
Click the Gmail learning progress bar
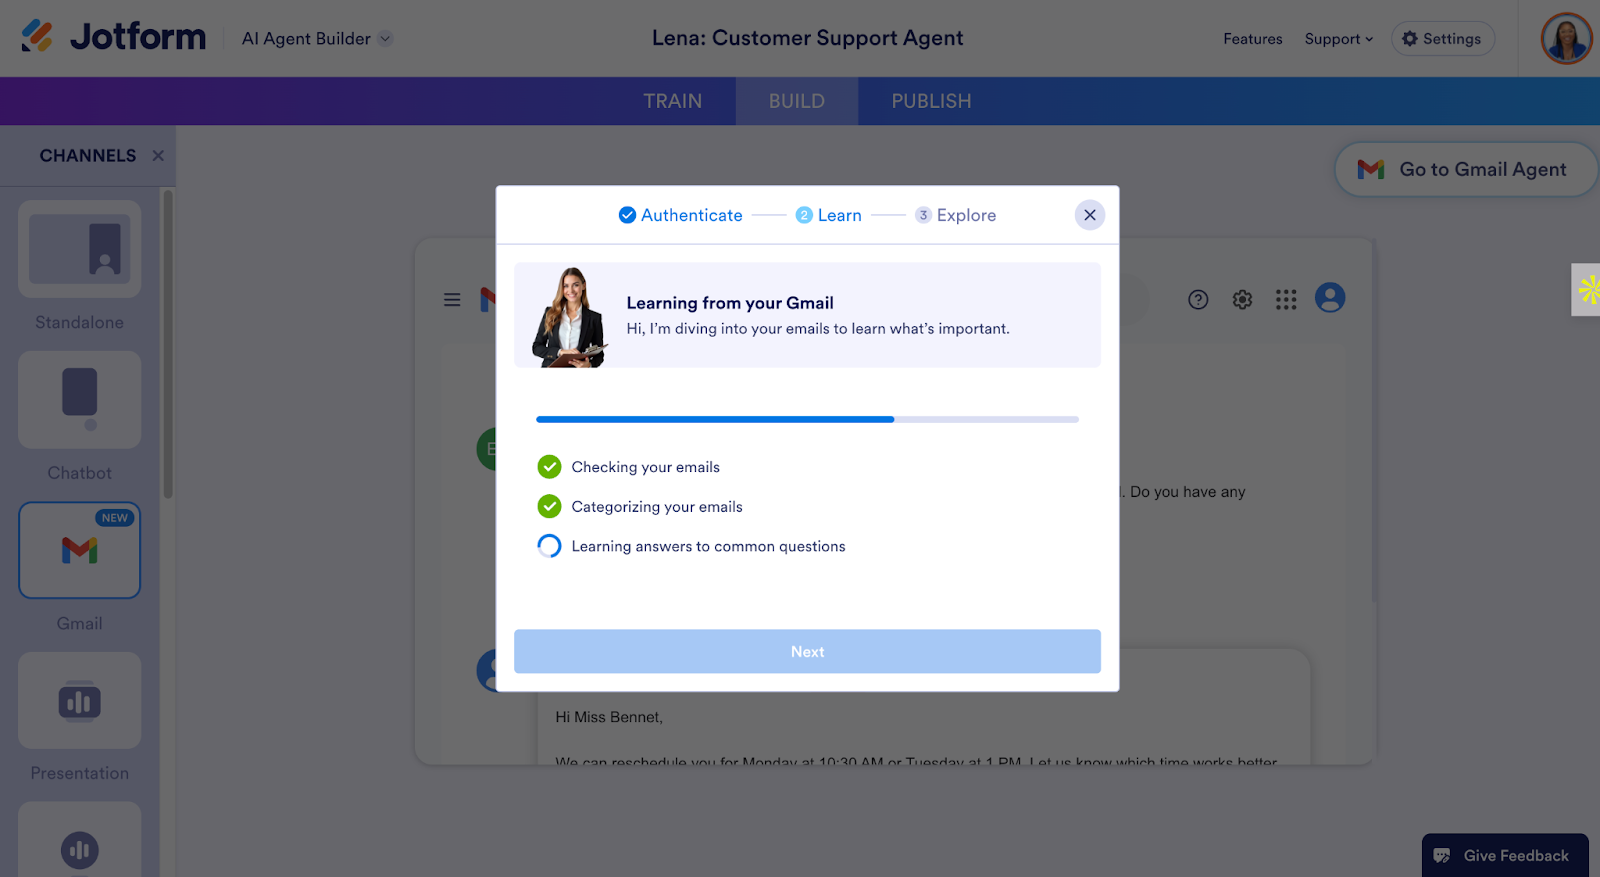pos(807,419)
